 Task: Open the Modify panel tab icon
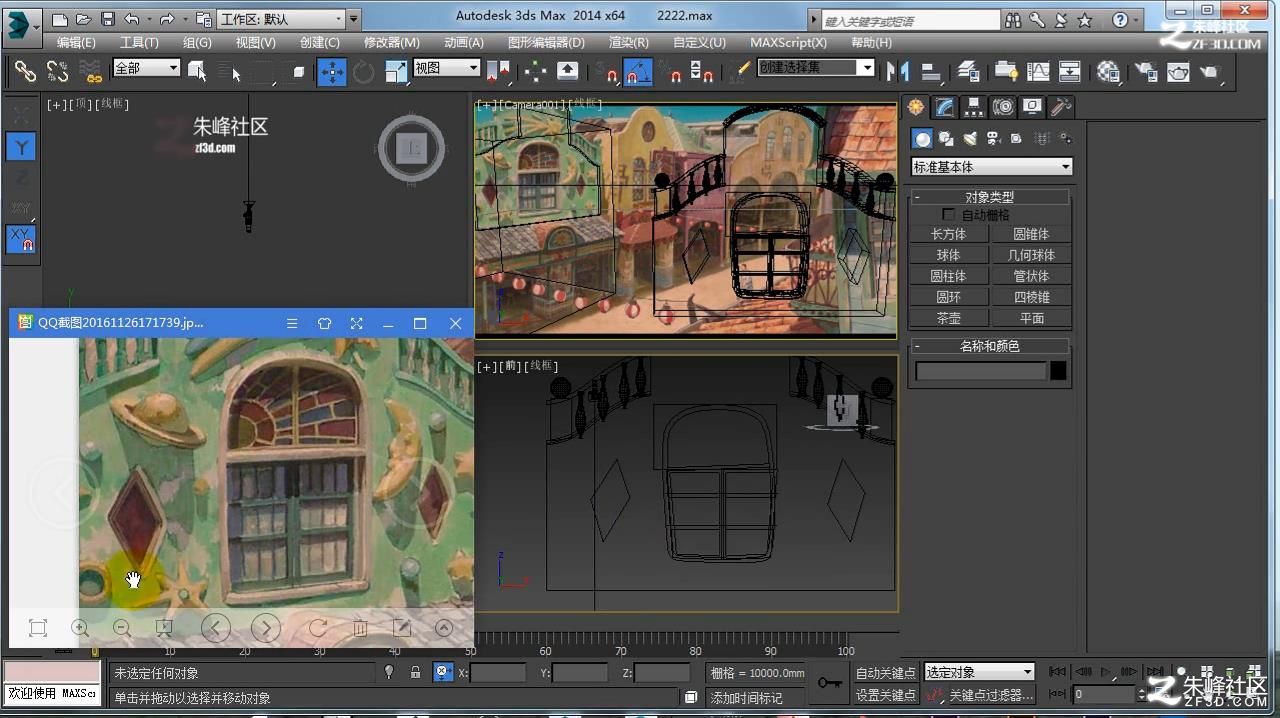[944, 107]
